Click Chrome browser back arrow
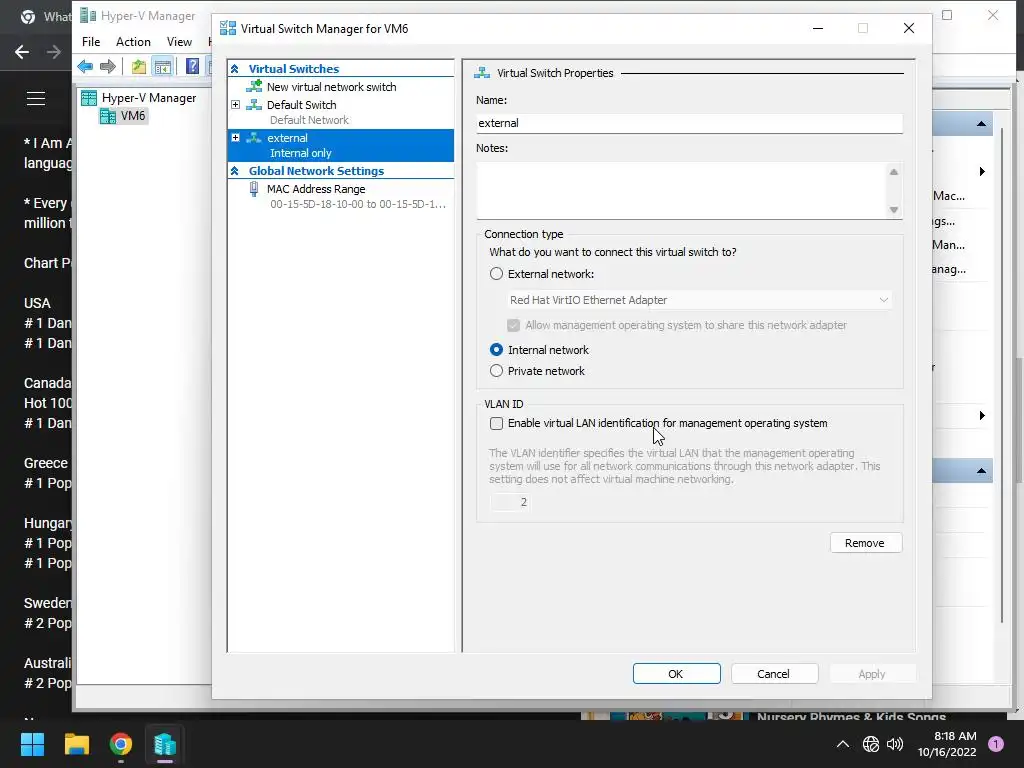1024x768 pixels. coord(22,52)
